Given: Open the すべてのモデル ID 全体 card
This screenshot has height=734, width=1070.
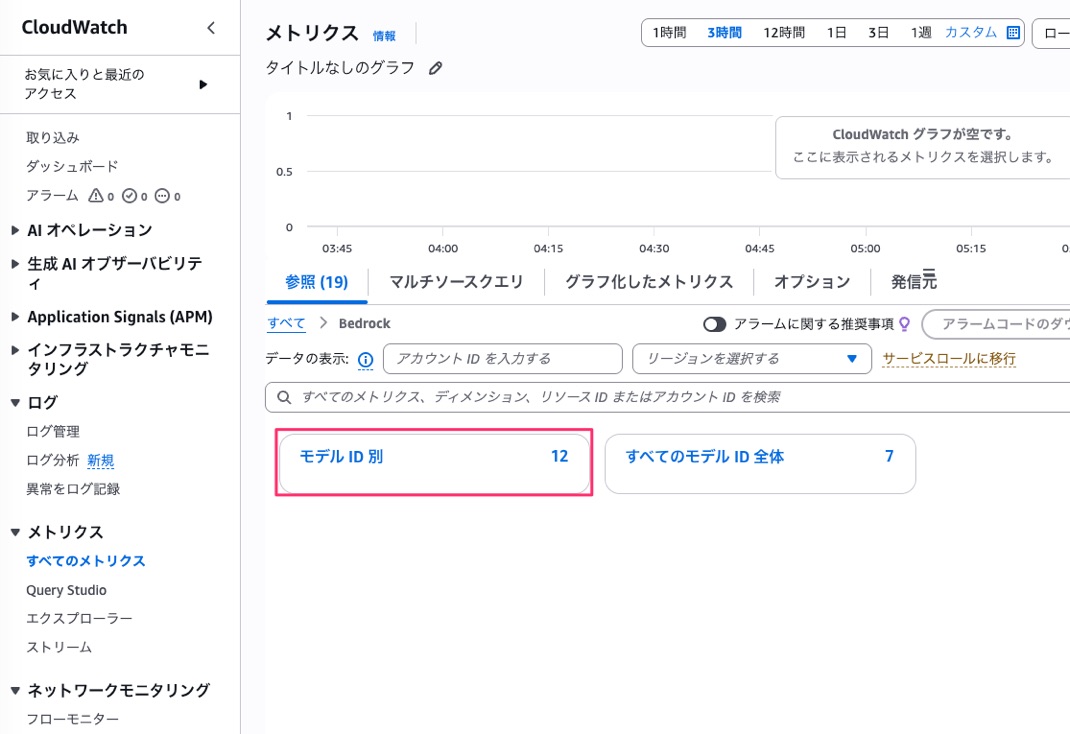Looking at the screenshot, I should (760, 464).
